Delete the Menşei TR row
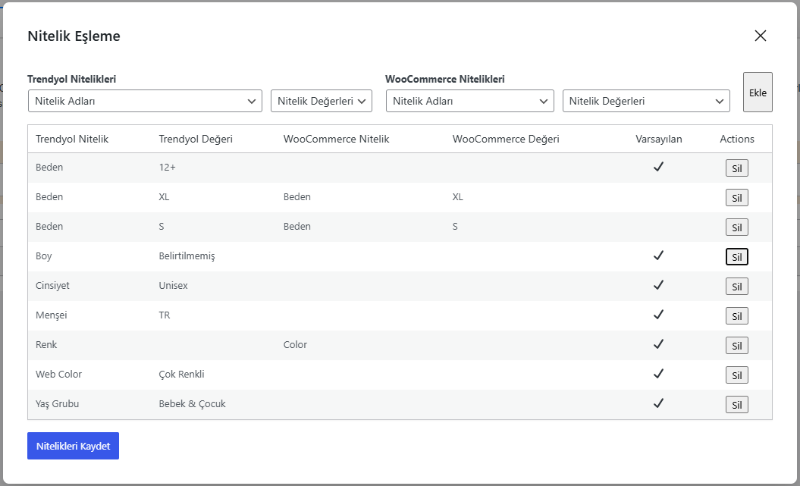 [x=737, y=316]
